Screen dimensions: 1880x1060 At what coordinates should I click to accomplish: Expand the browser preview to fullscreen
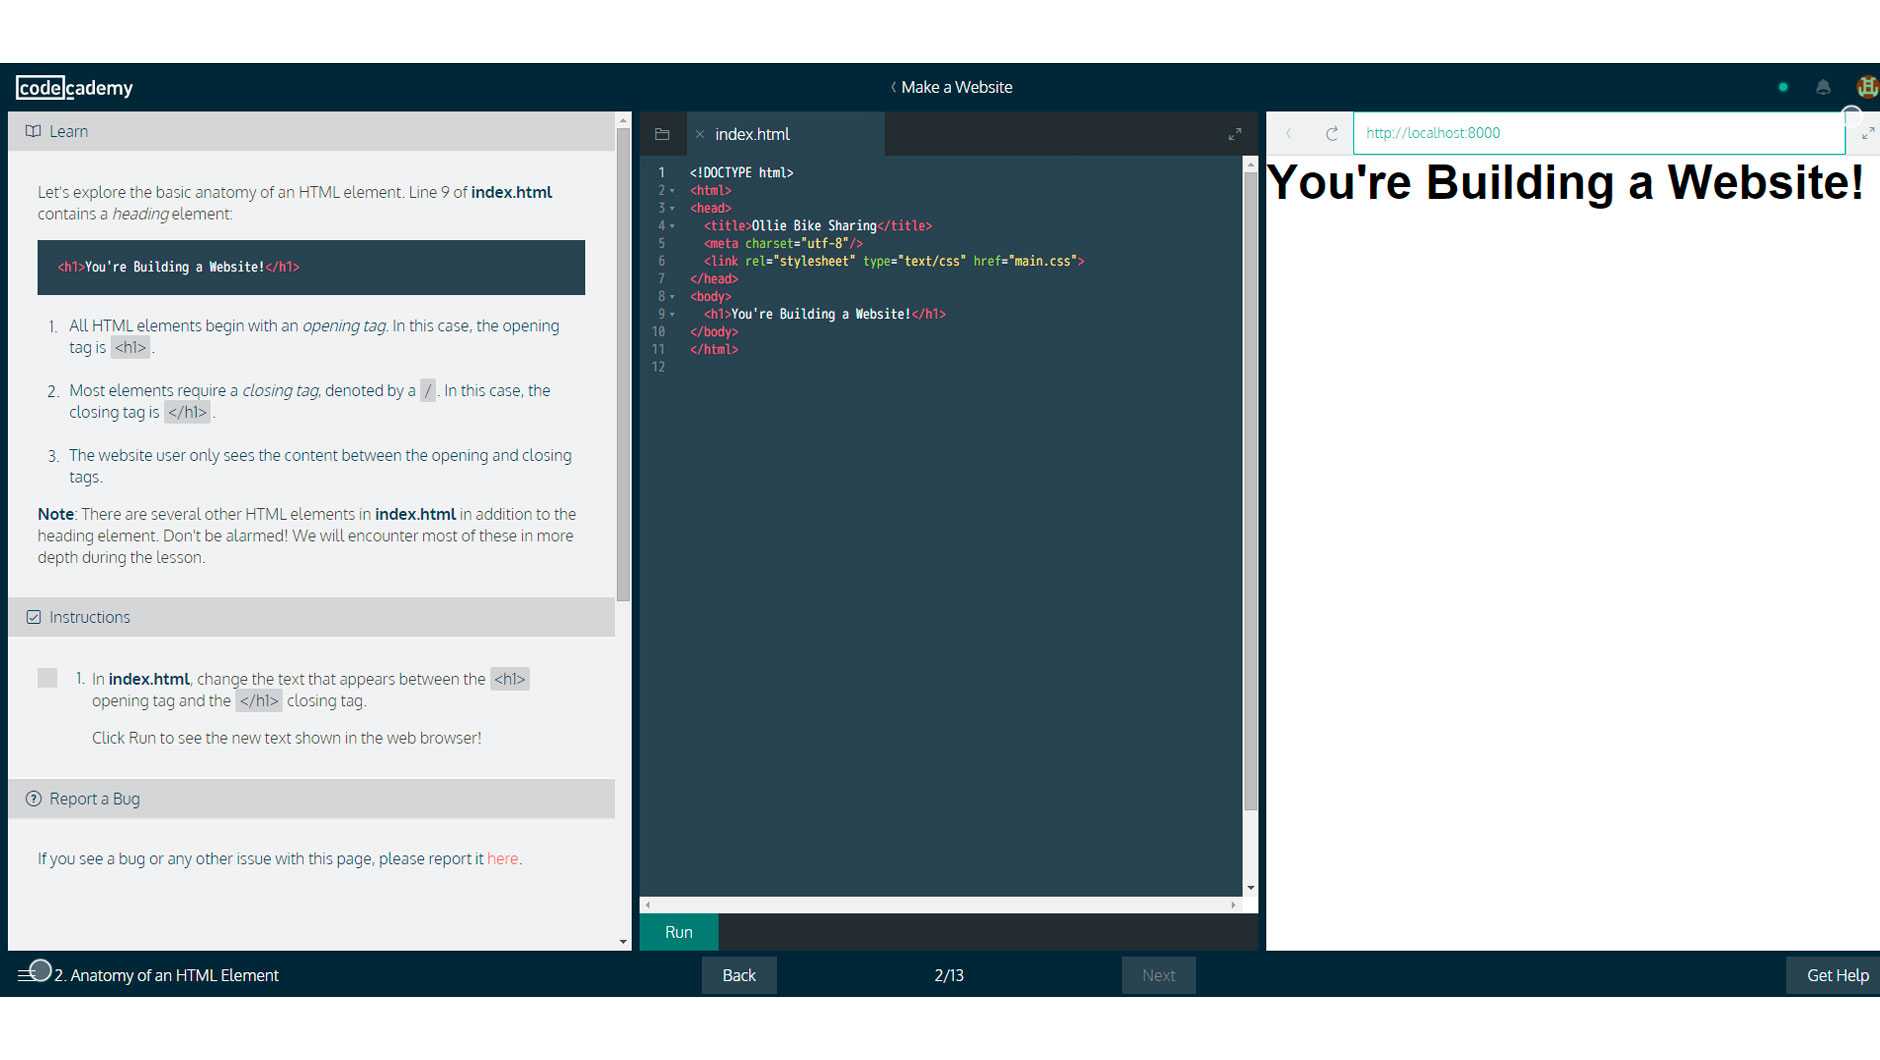point(1867,133)
